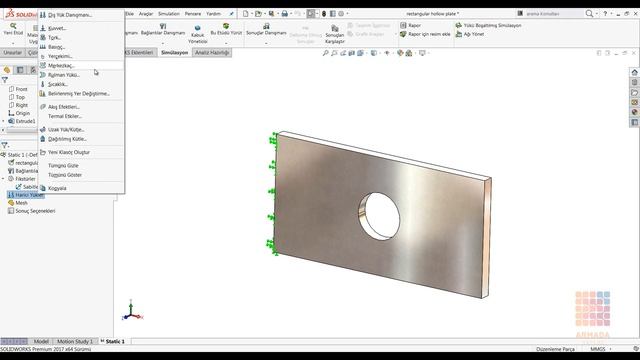The height and width of the screenshot is (360, 640).
Task: Open the Pencere menu
Action: 193,14
